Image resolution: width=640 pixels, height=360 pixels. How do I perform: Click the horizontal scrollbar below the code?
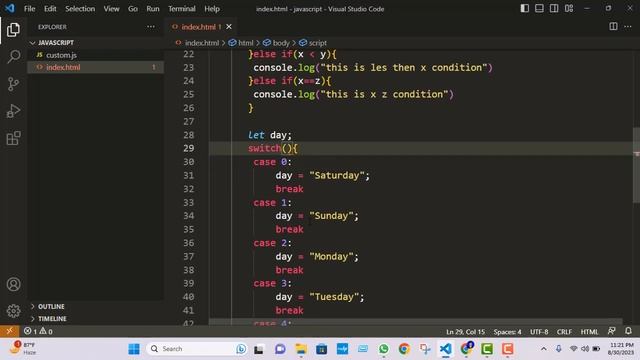[x=416, y=322]
